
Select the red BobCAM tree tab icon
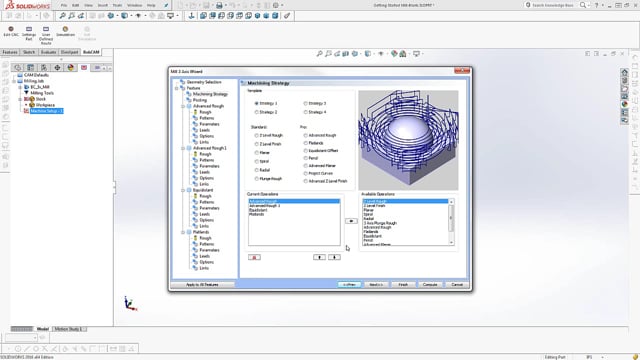coord(84,67)
